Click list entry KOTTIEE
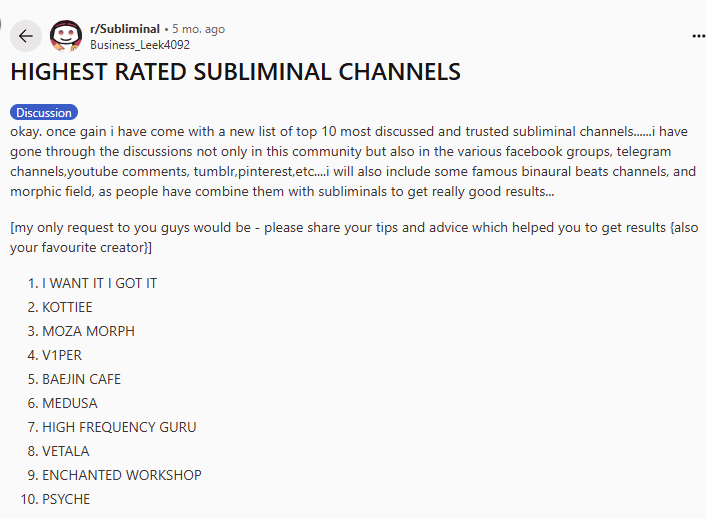This screenshot has height=519, width=706. point(67,307)
